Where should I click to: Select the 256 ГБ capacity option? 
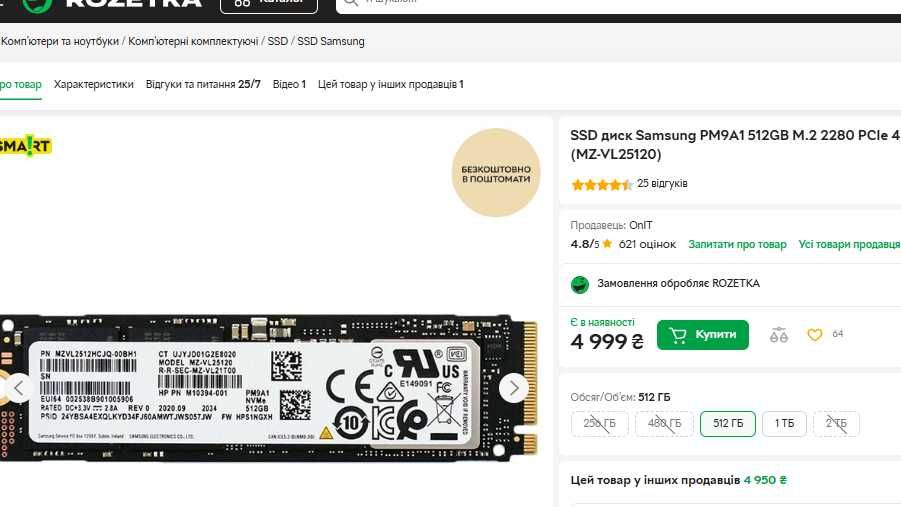600,424
